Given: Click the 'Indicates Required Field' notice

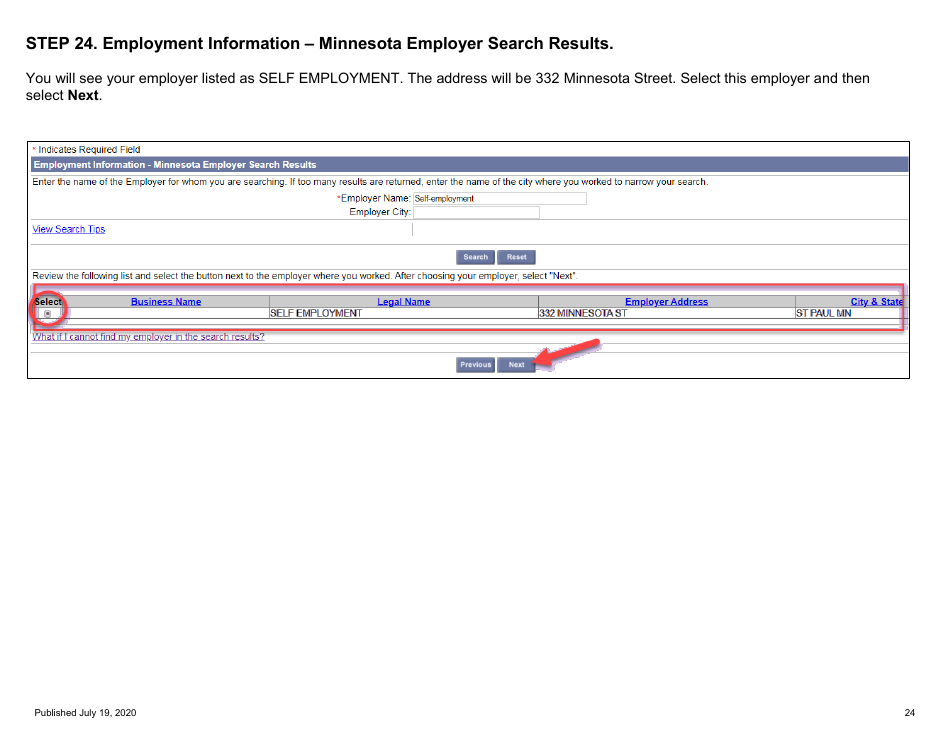Looking at the screenshot, I should [85, 149].
